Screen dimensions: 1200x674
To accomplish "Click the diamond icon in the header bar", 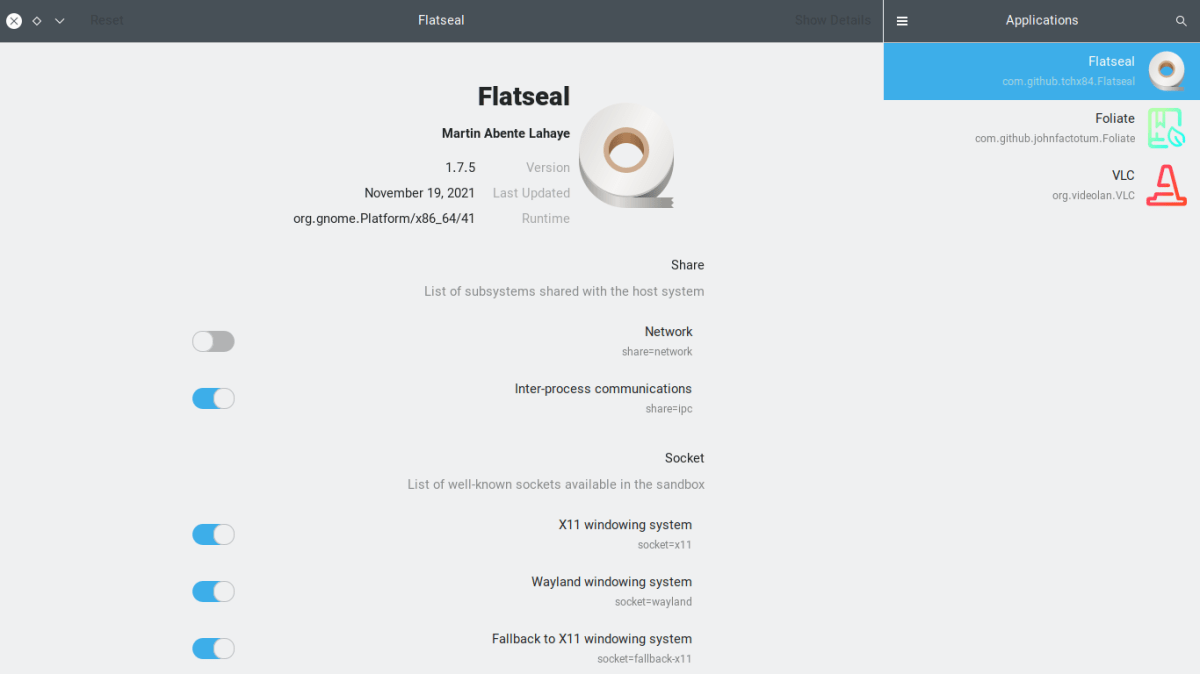I will coord(37,20).
